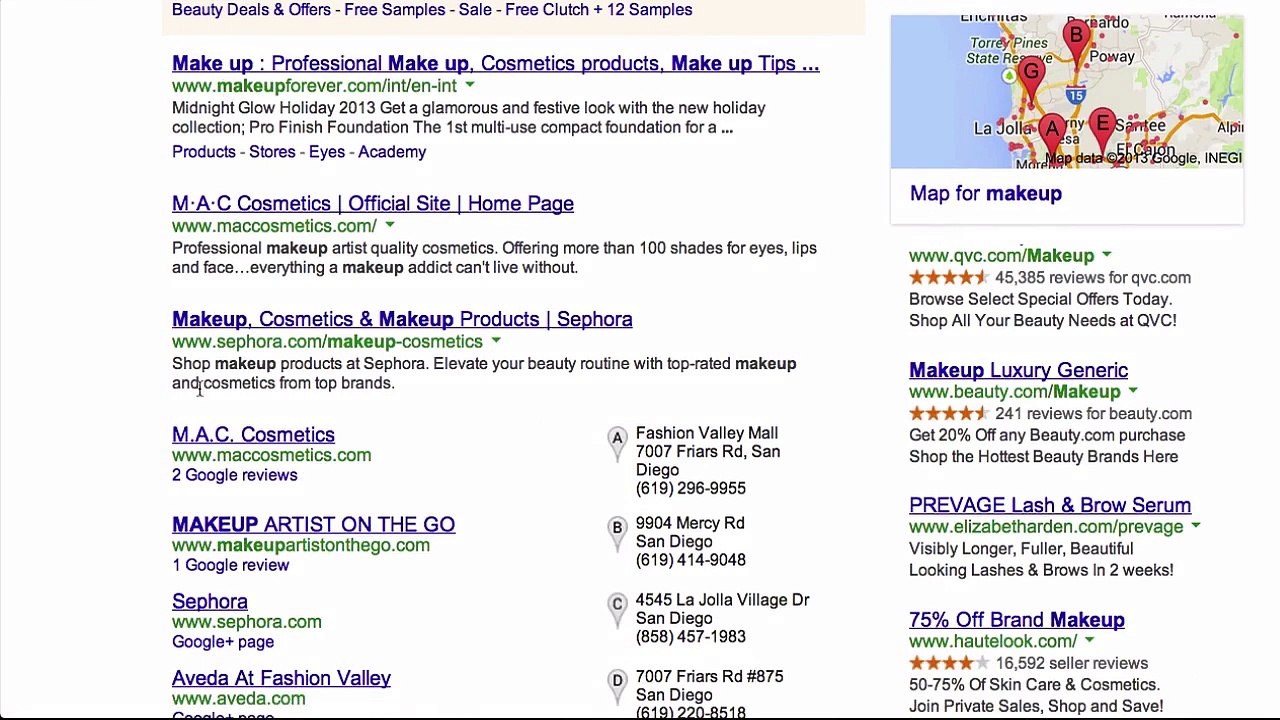
Task: Open M·A·C Cosmetics Official Site result
Action: 373,204
